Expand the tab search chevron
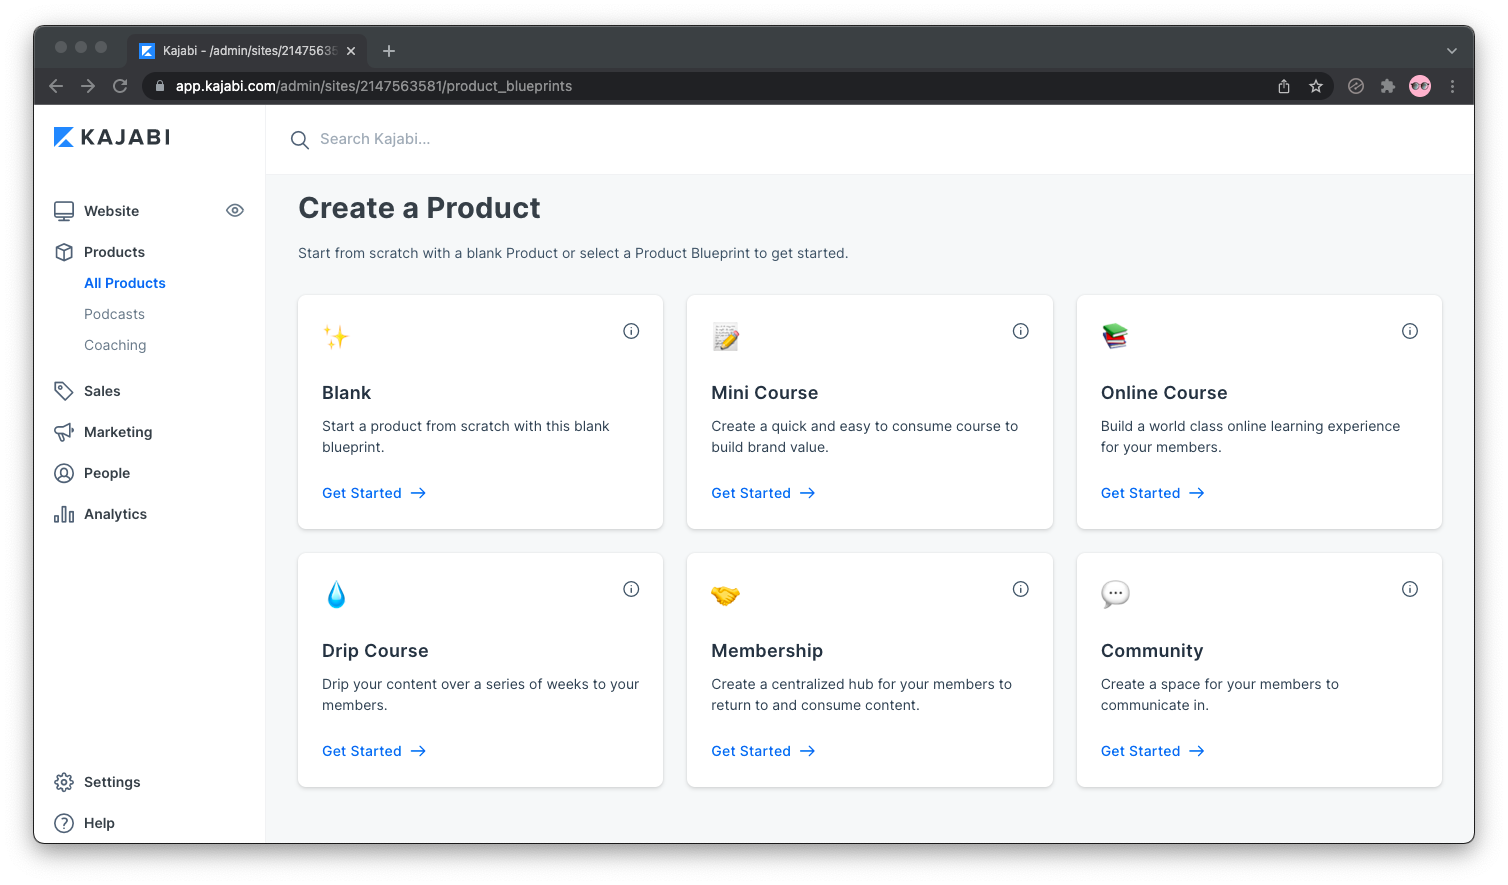The image size is (1508, 885). pos(1451,51)
